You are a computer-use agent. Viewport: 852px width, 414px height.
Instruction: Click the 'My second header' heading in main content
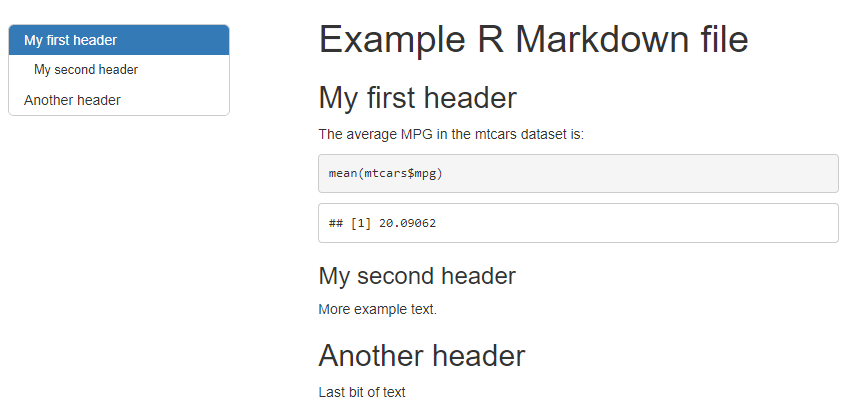(416, 275)
